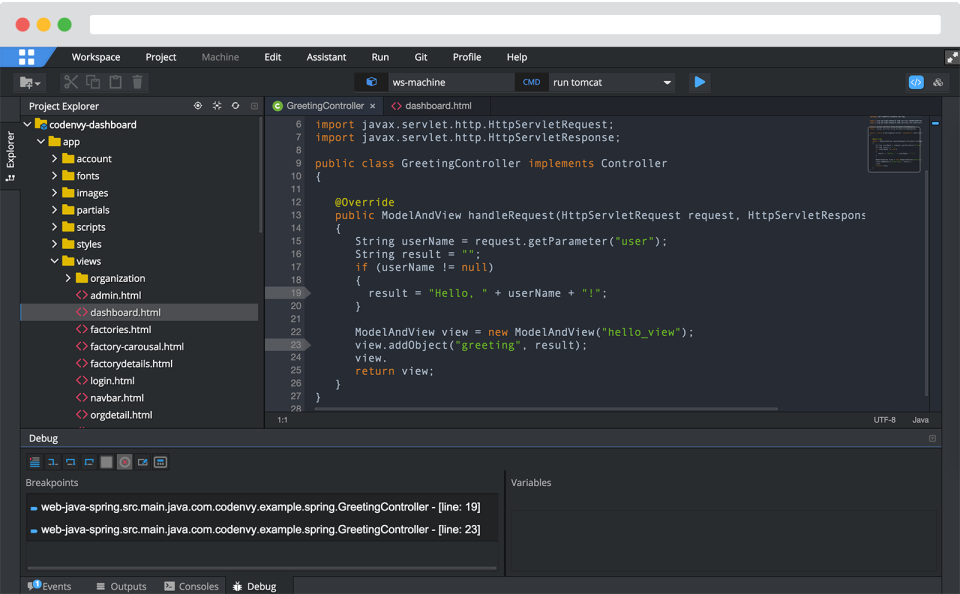Remove all breakpoints with red X icon
This screenshot has width=960, height=594.
(124, 462)
